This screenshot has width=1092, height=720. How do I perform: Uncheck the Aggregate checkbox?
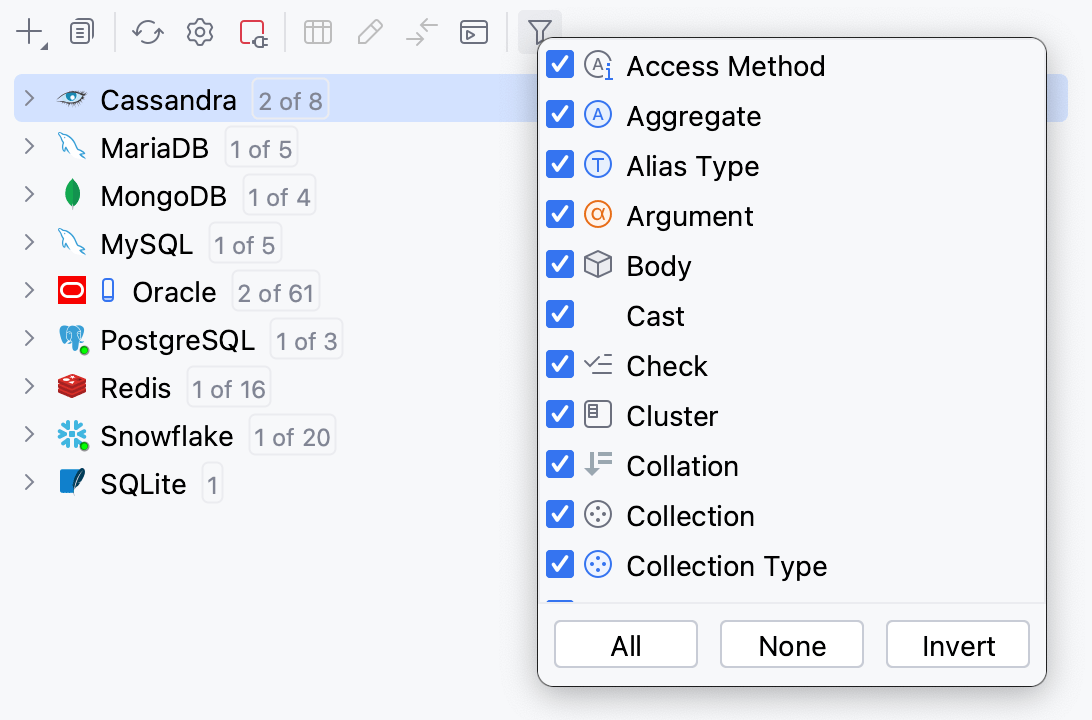tap(560, 114)
